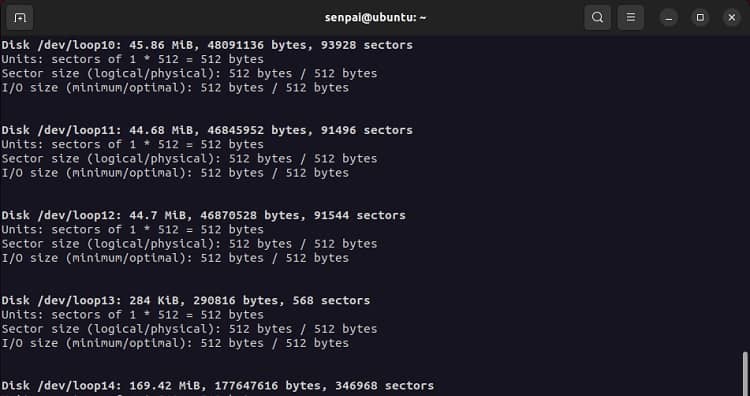Viewport: 750px width, 396px height.
Task: Close the terminal window
Action: click(732, 18)
